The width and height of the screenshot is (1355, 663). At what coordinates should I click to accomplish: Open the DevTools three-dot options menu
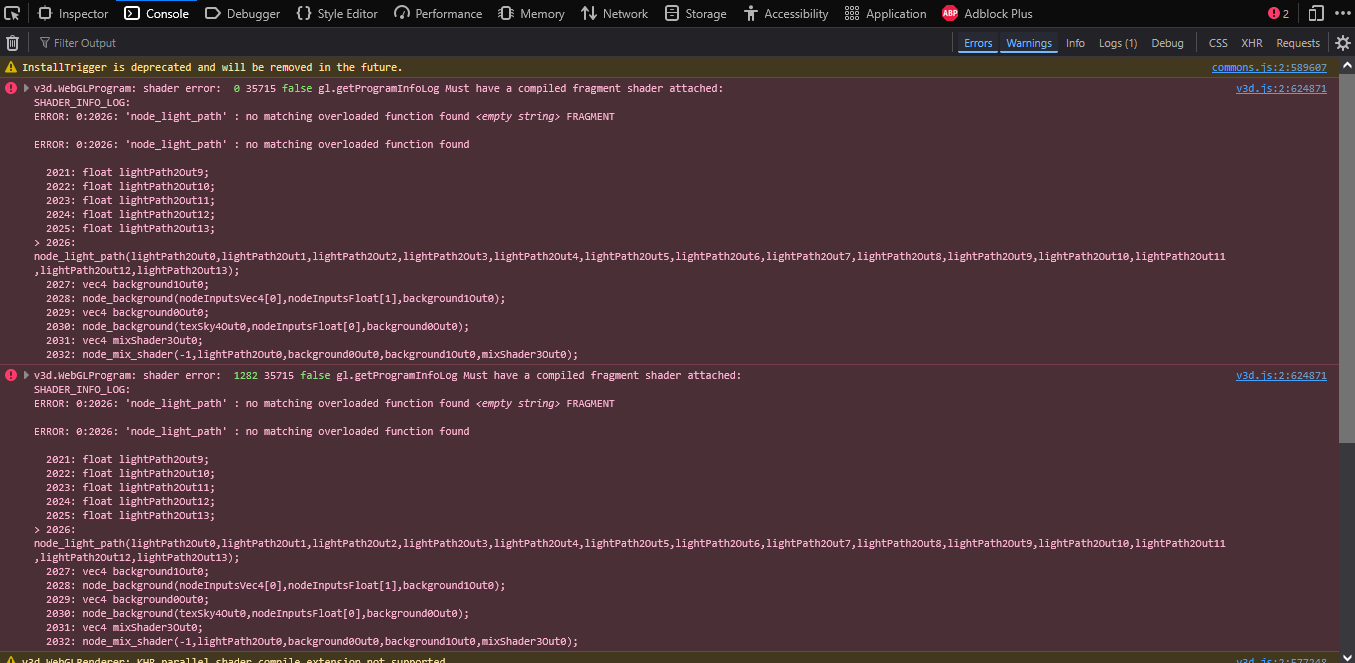click(1341, 14)
